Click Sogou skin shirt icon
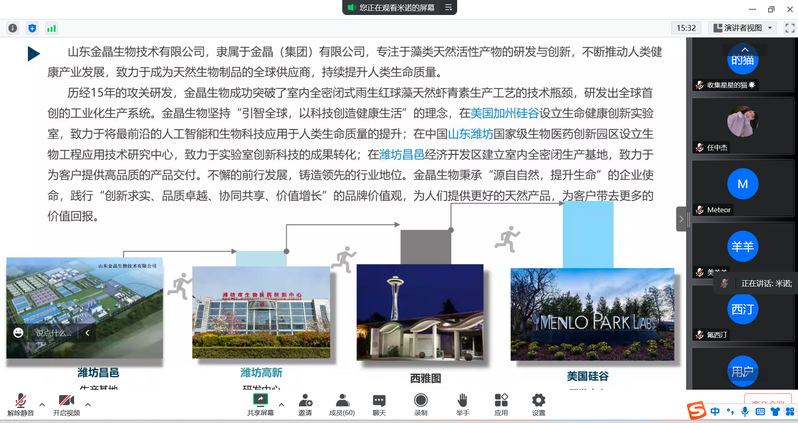This screenshot has height=423, width=798. click(775, 411)
